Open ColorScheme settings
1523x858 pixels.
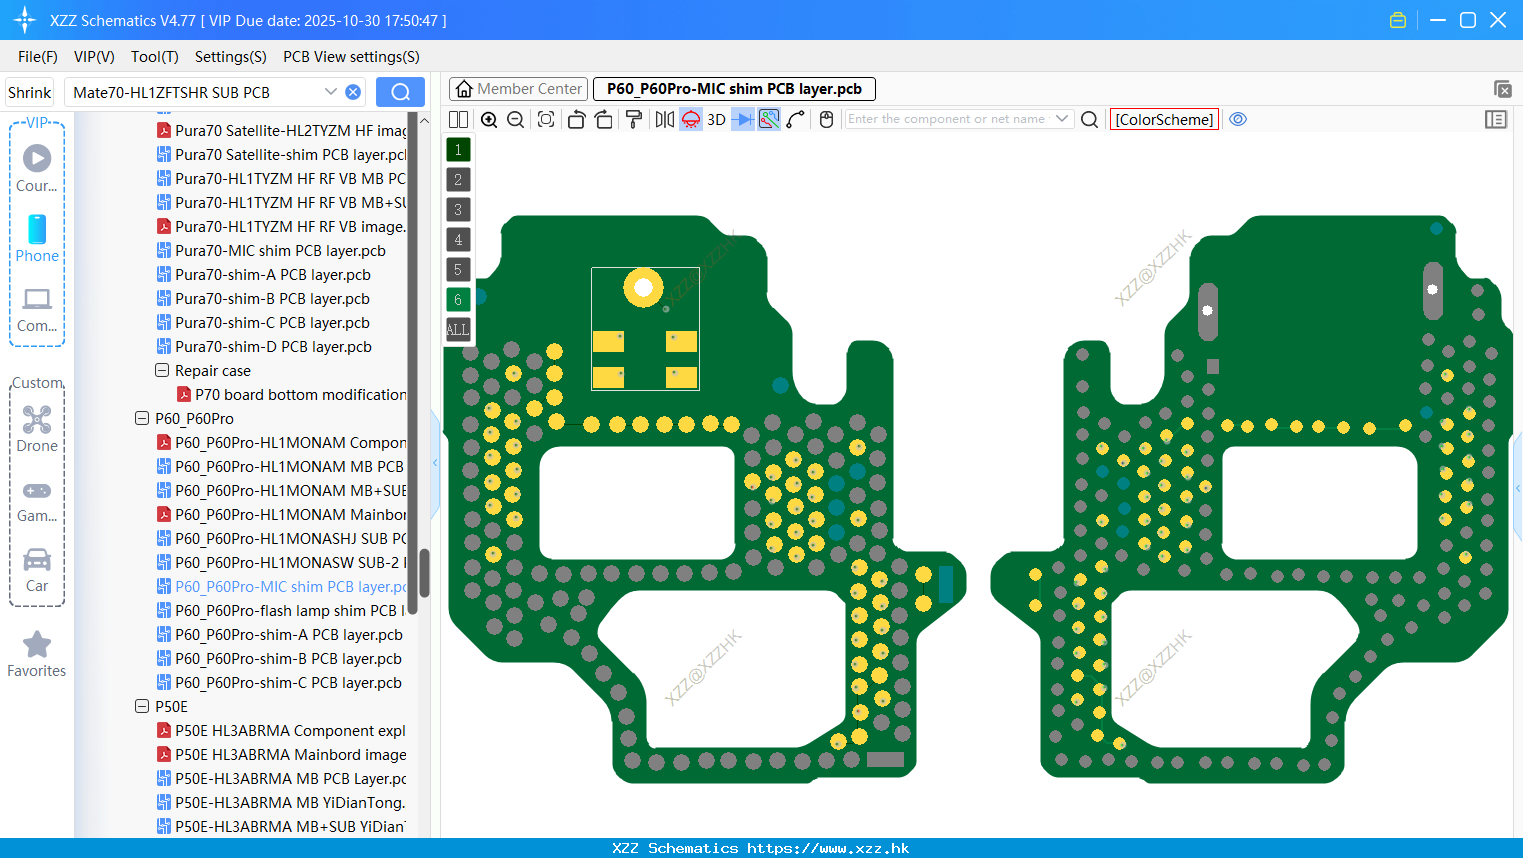click(x=1164, y=119)
